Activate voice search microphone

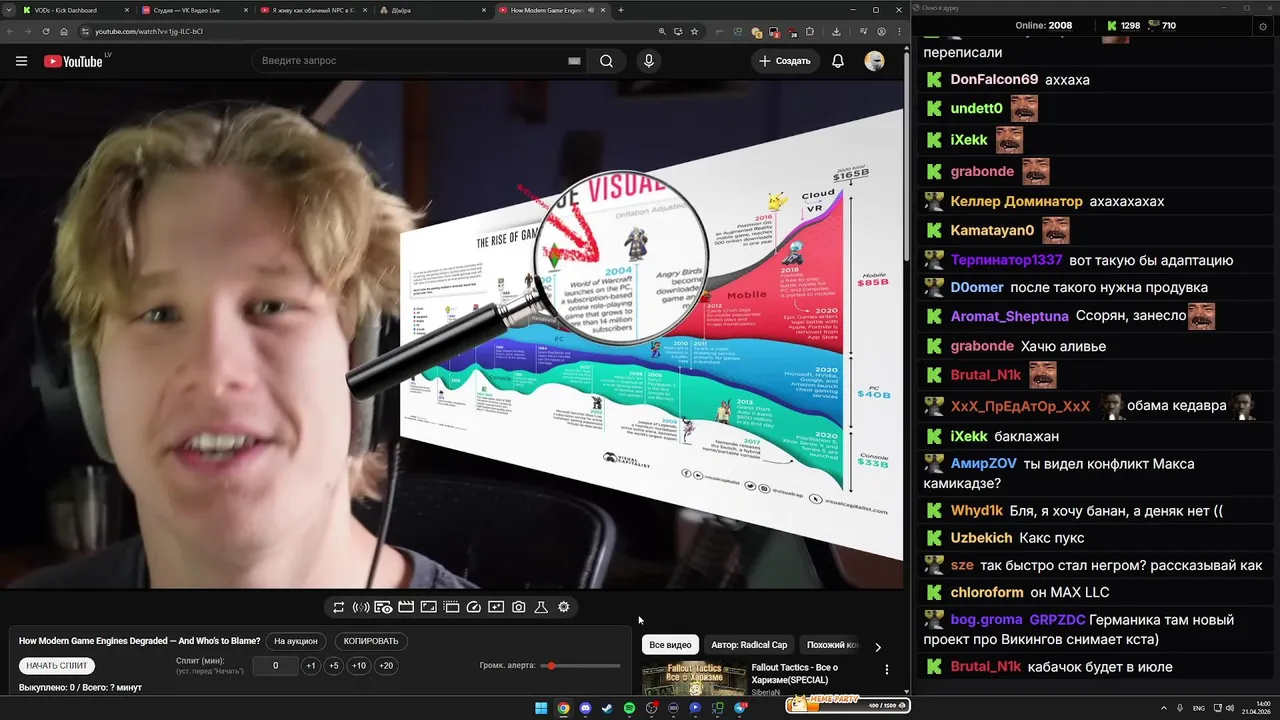(649, 61)
